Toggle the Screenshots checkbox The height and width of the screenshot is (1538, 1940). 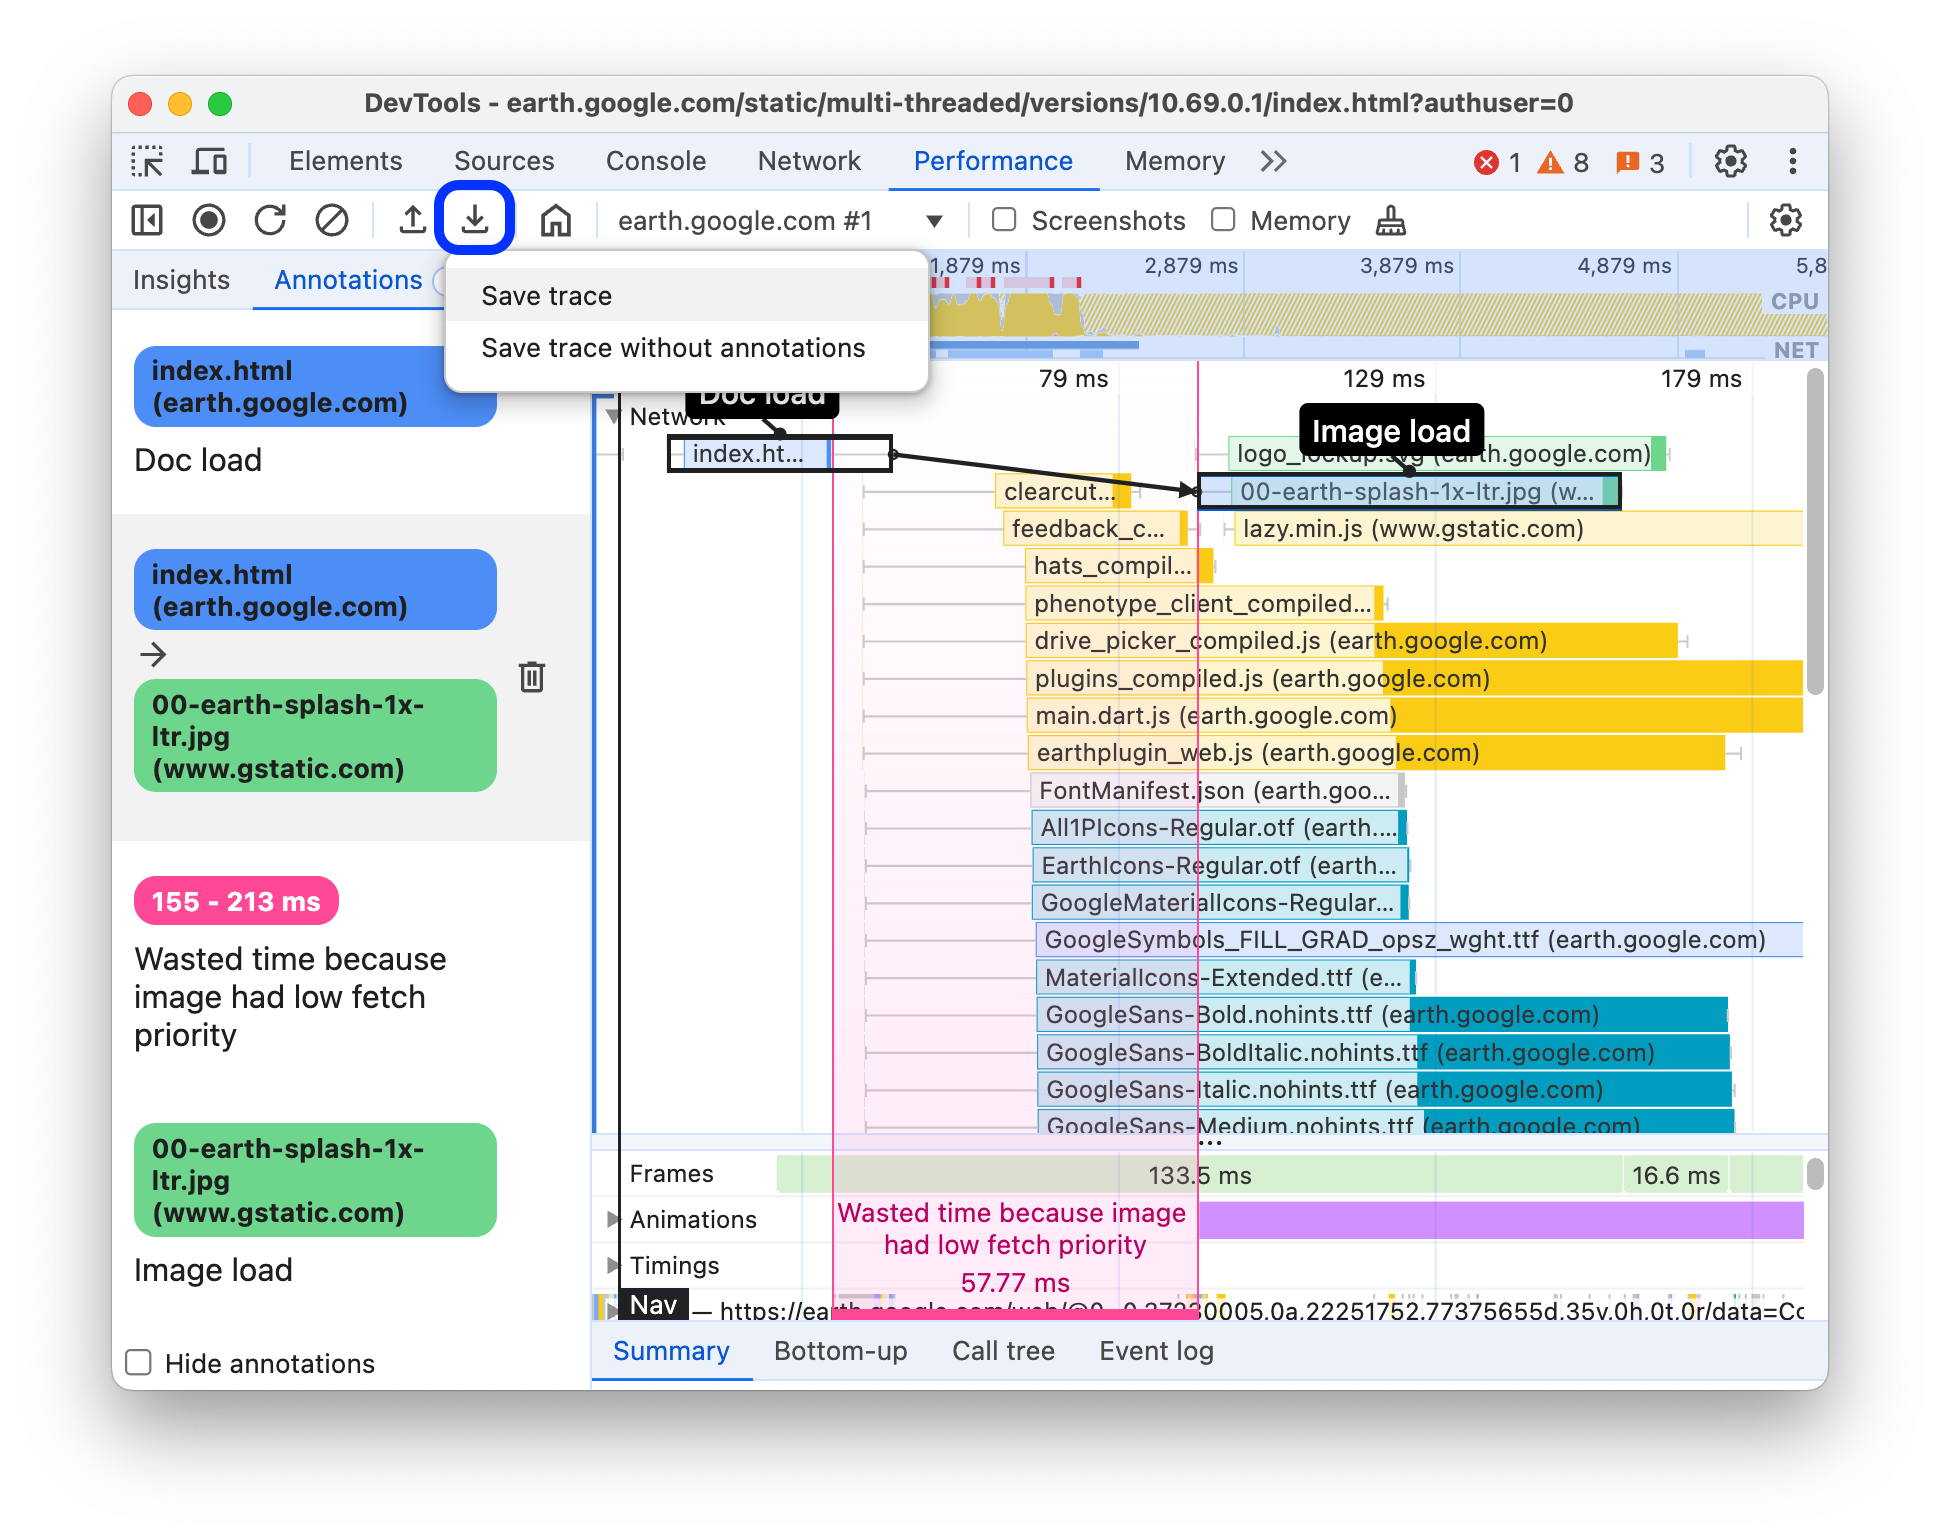tap(1001, 220)
